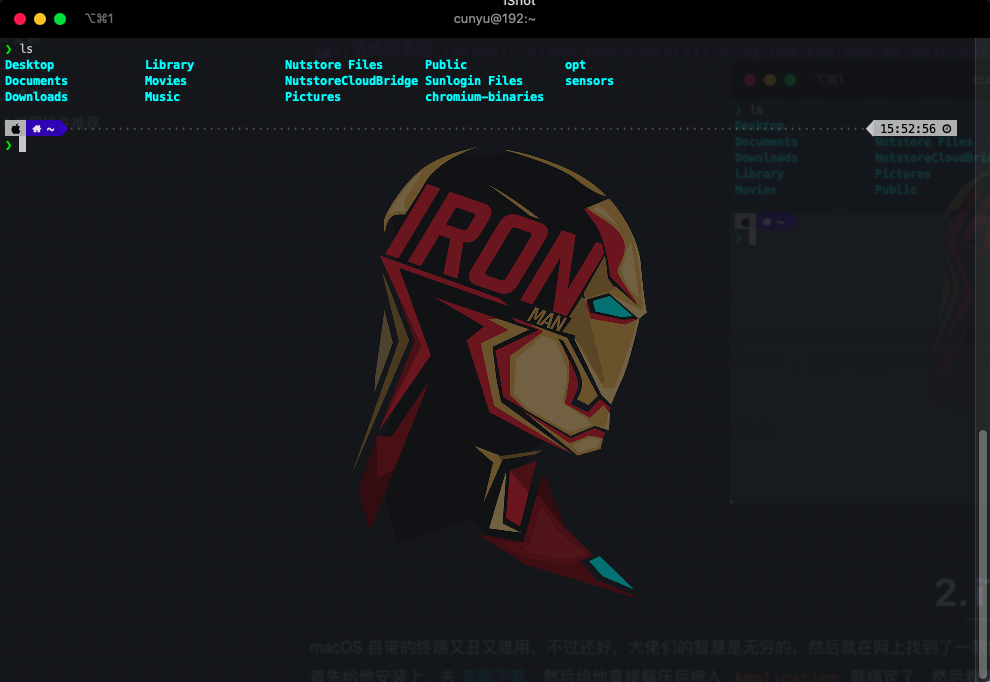This screenshot has height=682, width=990.
Task: Click the sensors entry in ls output
Action: pos(589,81)
